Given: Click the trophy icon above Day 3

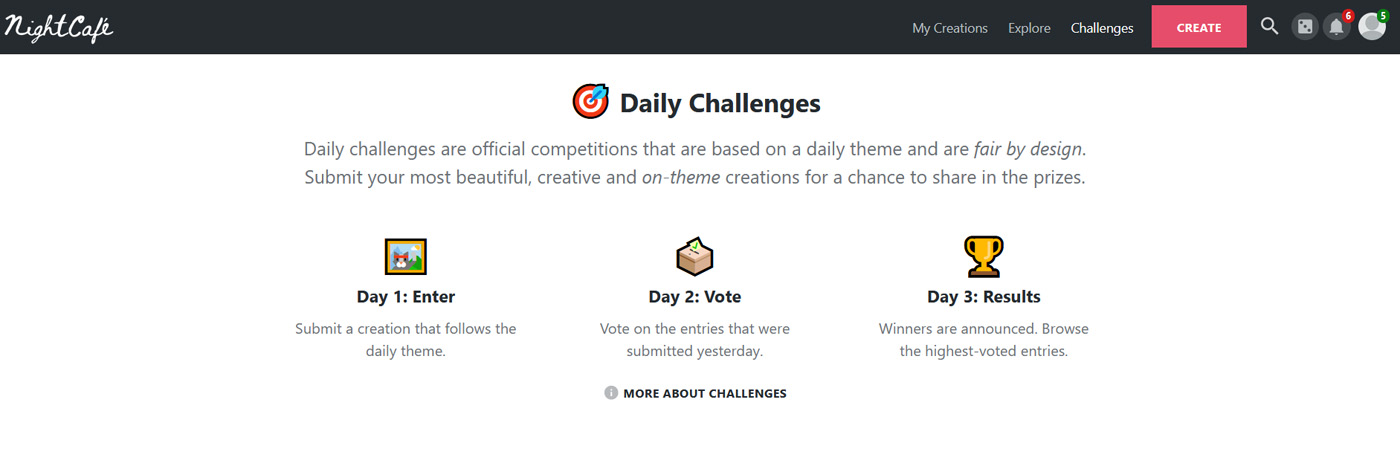Looking at the screenshot, I should pyautogui.click(x=983, y=257).
